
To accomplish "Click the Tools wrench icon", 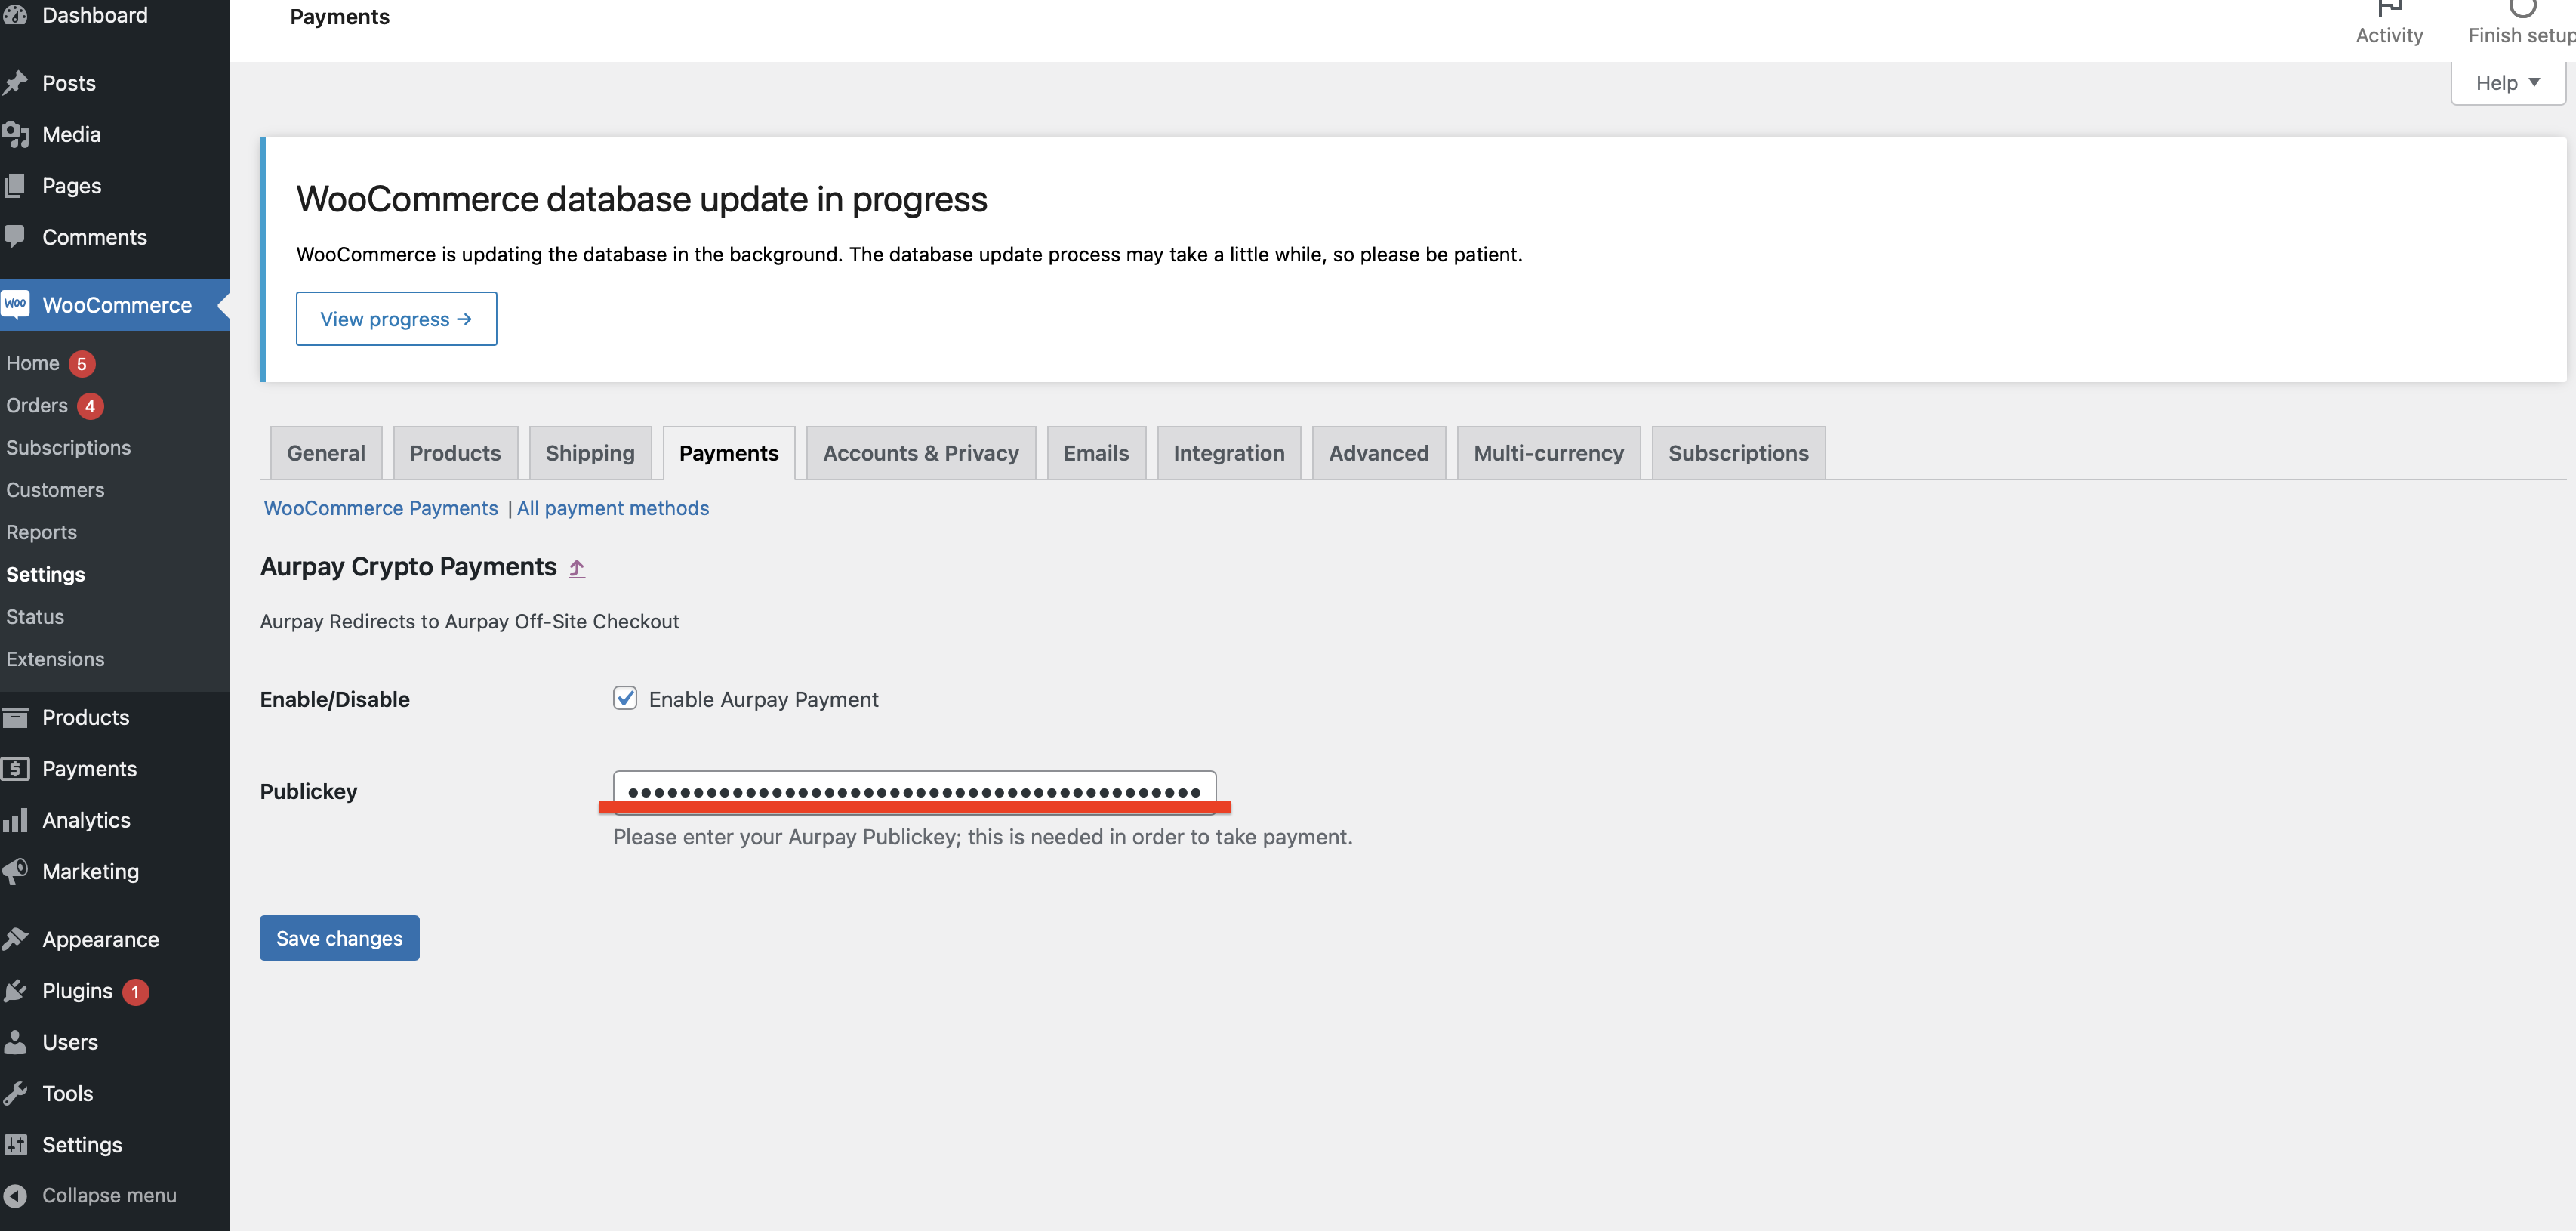I will [15, 1093].
